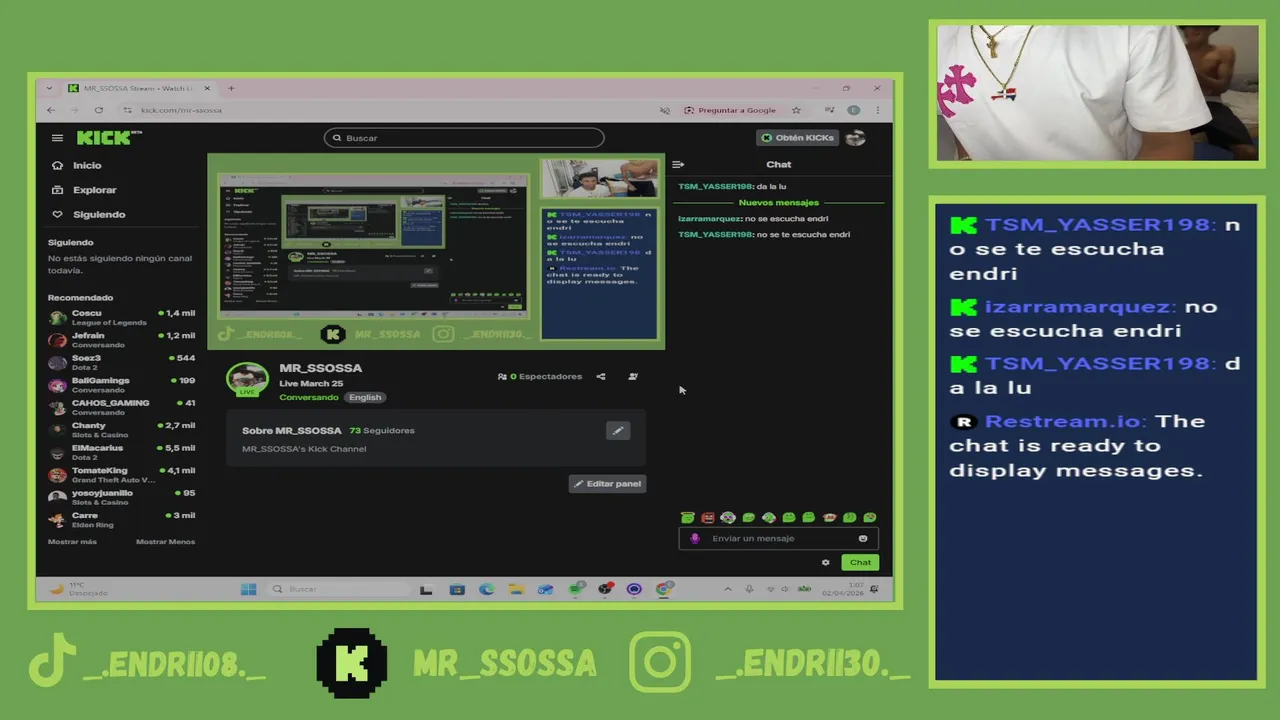1280x720 pixels.
Task: Open recommended channel Chanty
Action: pyautogui.click(x=121, y=430)
